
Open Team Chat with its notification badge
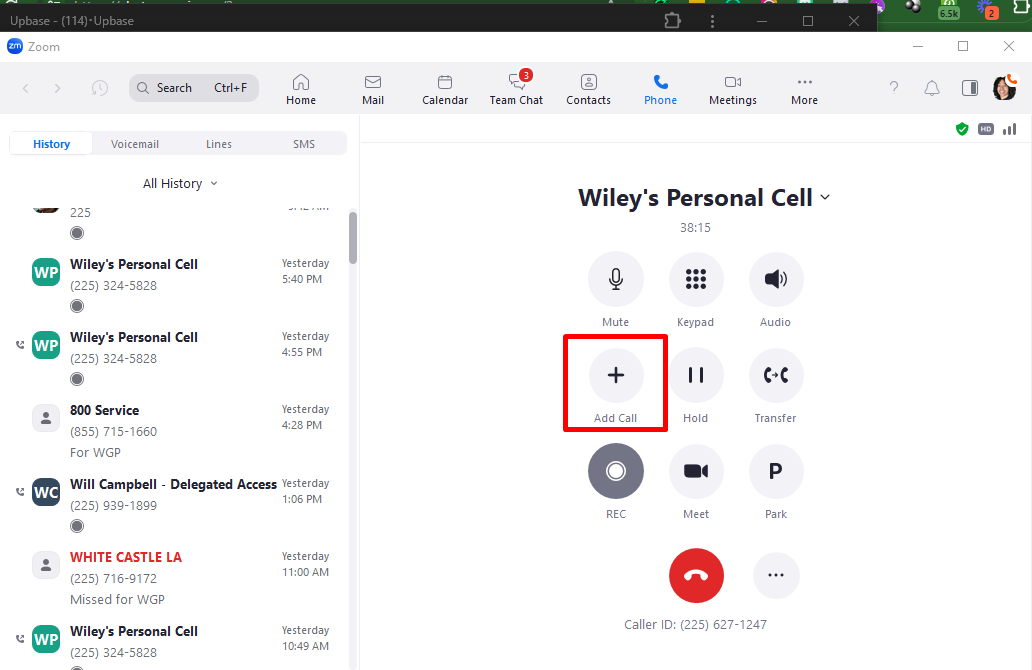516,88
